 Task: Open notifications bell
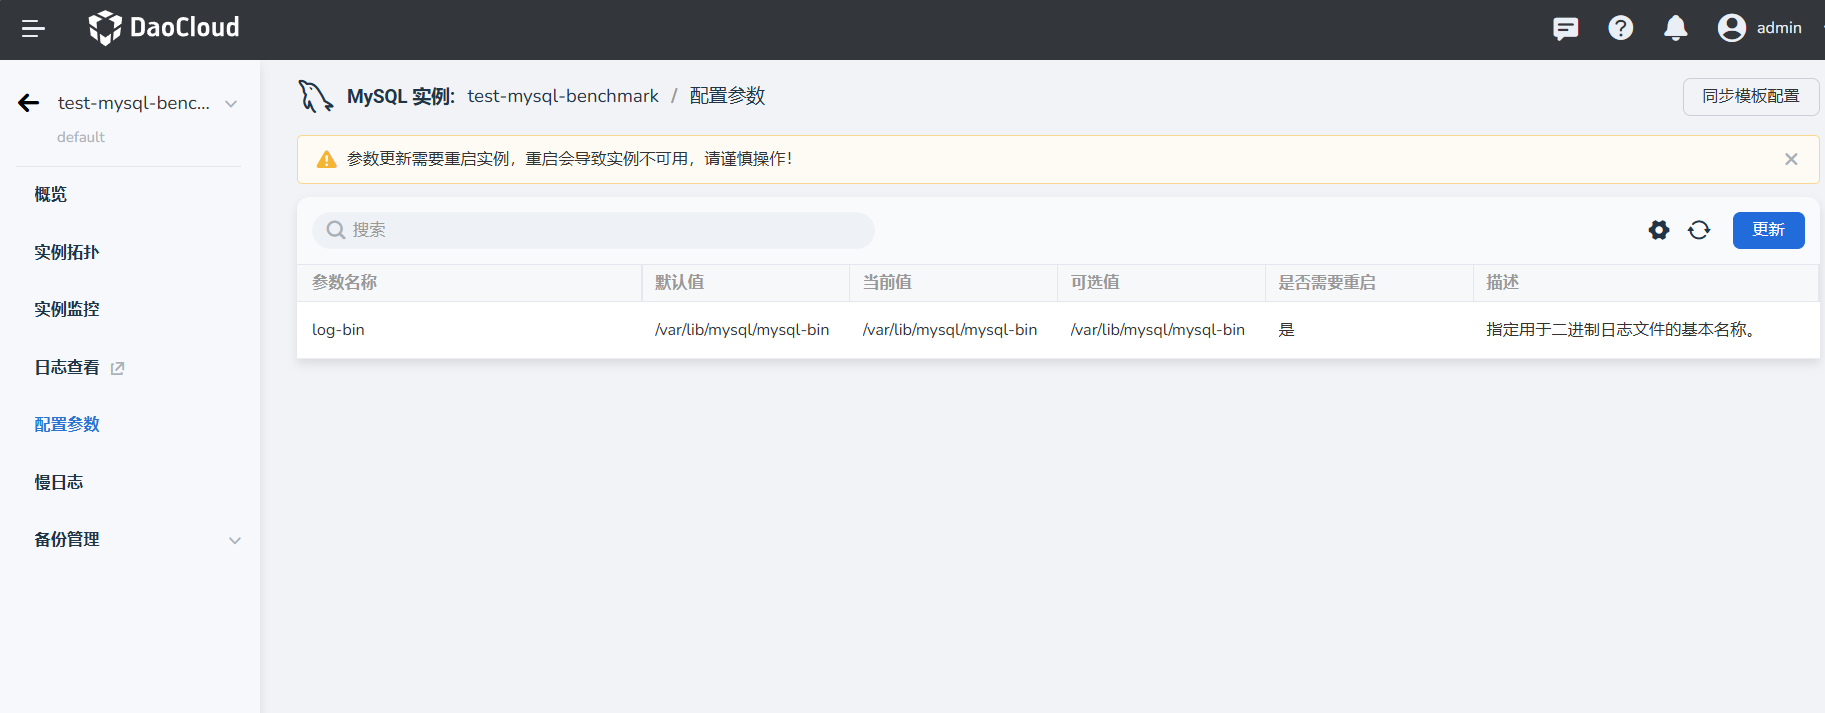1675,28
